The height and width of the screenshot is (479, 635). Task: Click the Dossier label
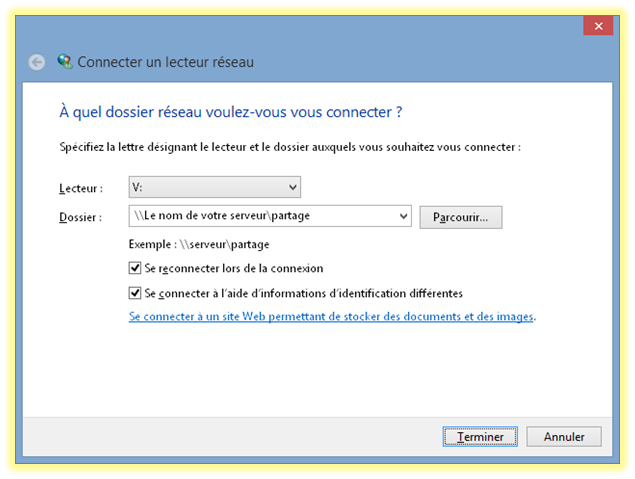click(x=80, y=217)
